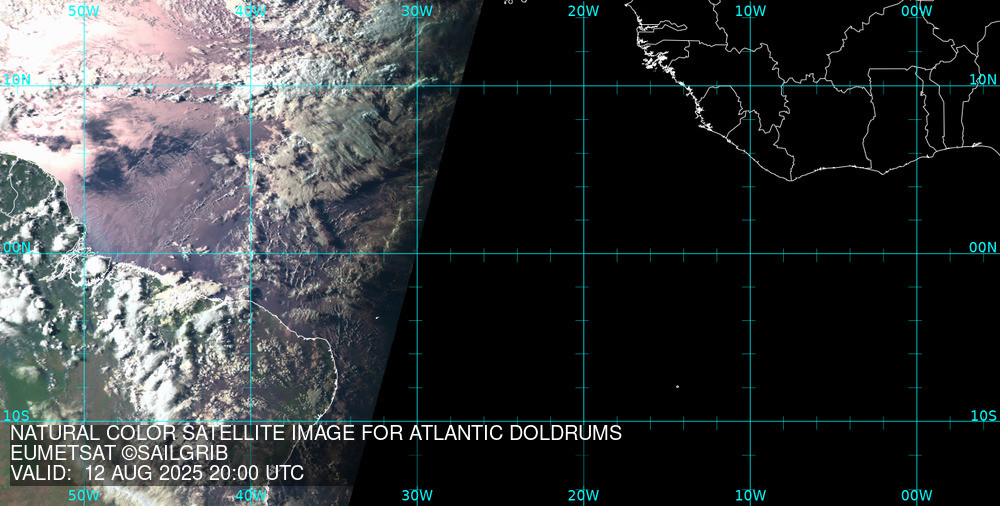Screen dimensions: 1000x506
Task: Select the 10N label over the pink clouds
Action: tap(17, 79)
